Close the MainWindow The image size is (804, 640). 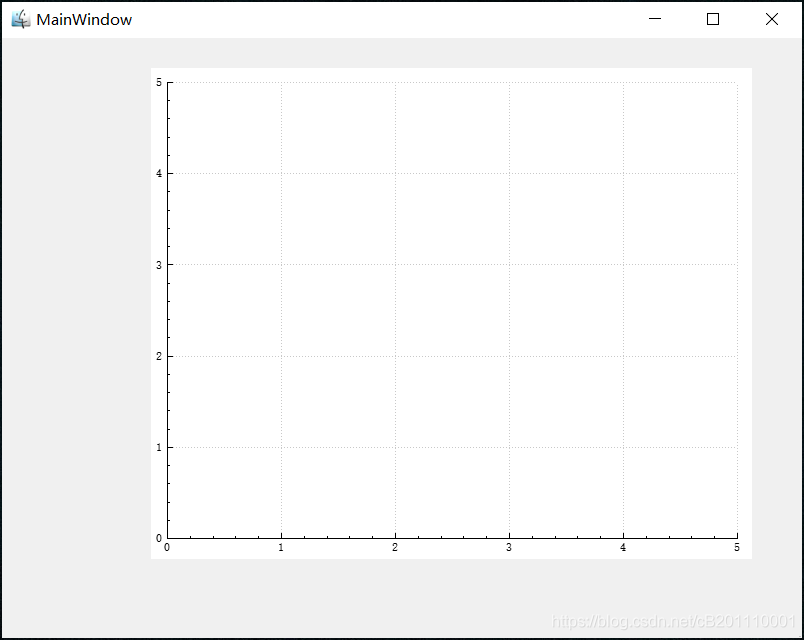(x=772, y=19)
